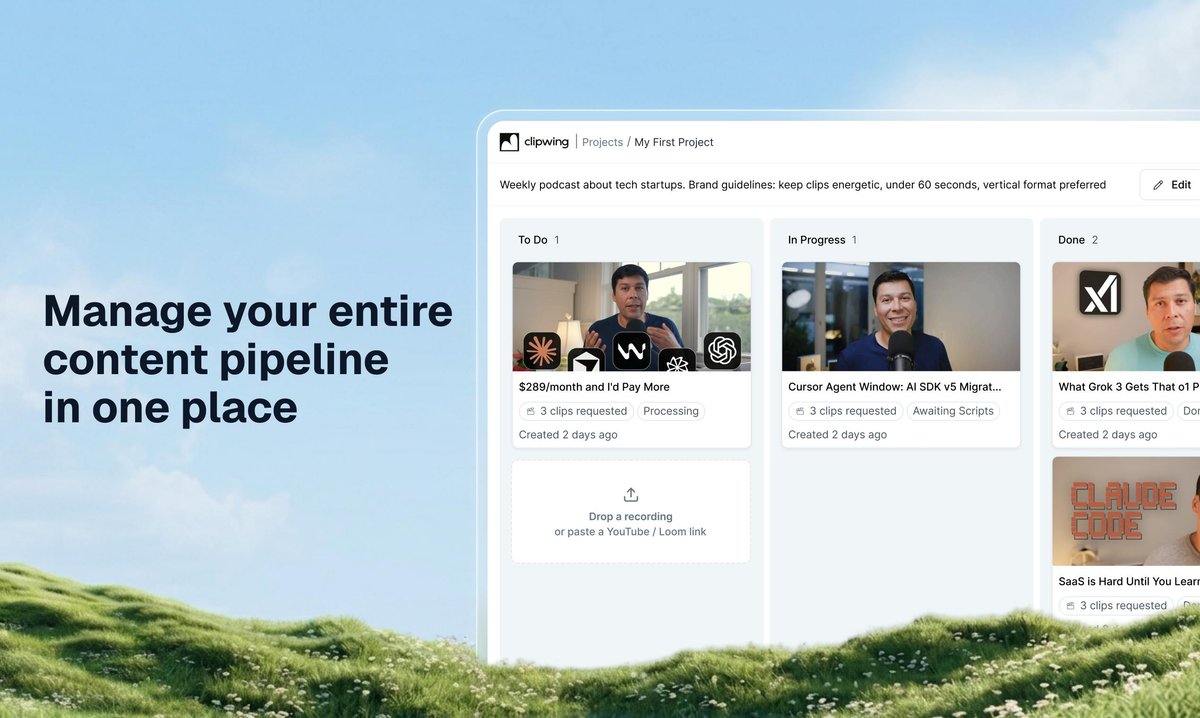Click '3 clips requested' tag on Cursor Agent card

[846, 411]
